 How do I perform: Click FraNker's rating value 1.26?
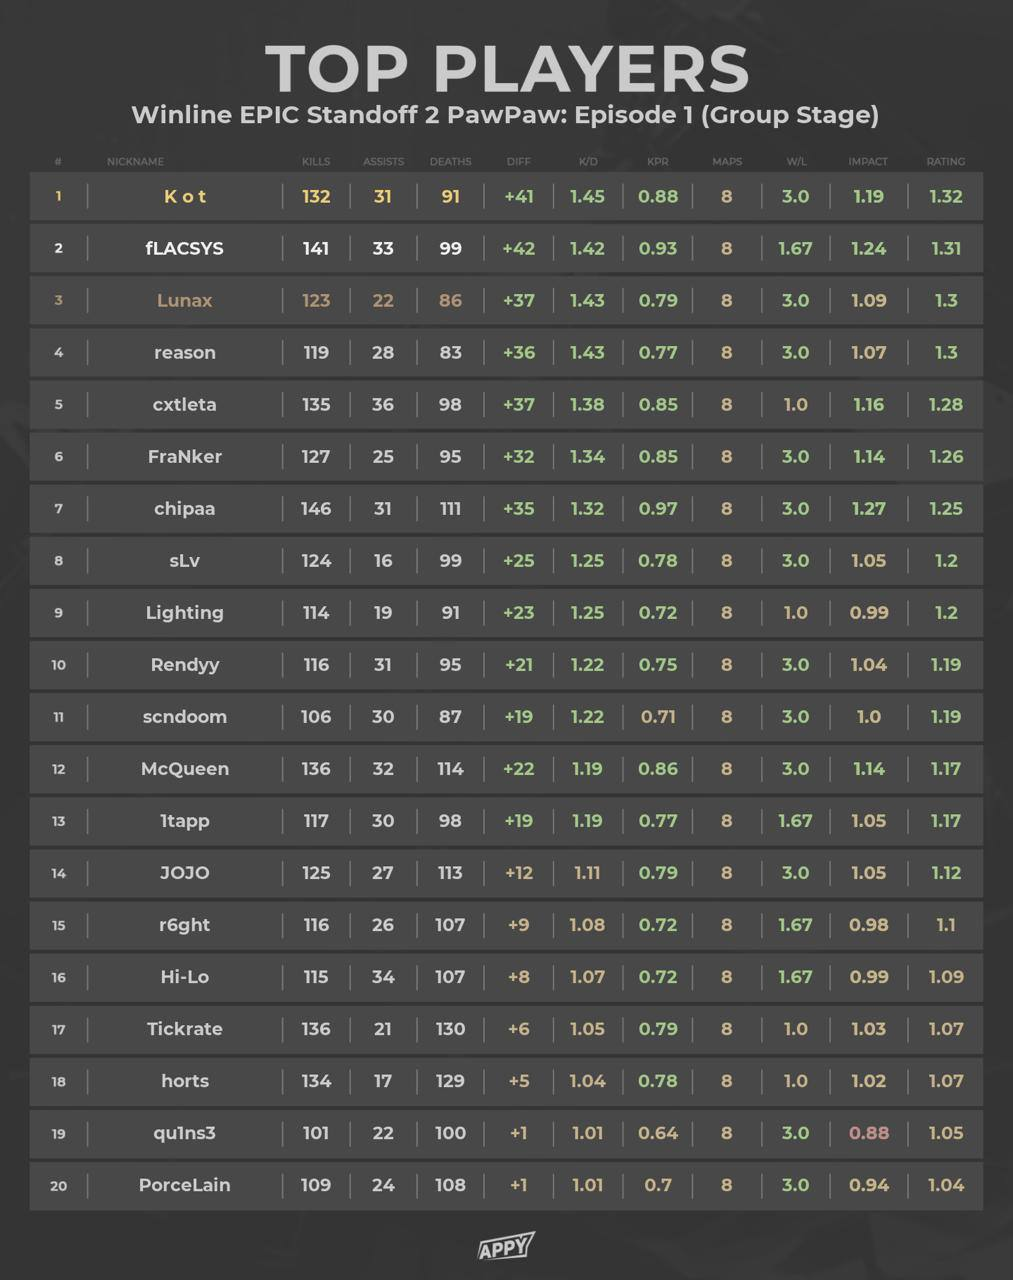[x=946, y=456]
